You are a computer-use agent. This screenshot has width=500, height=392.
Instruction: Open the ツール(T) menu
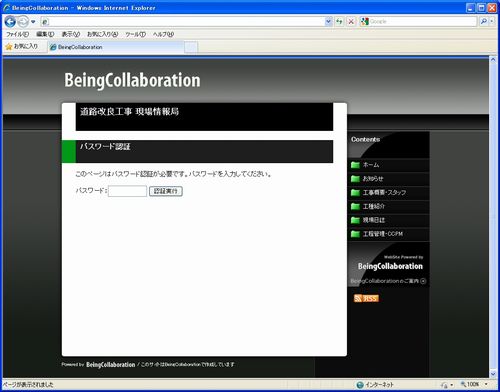tap(135, 34)
